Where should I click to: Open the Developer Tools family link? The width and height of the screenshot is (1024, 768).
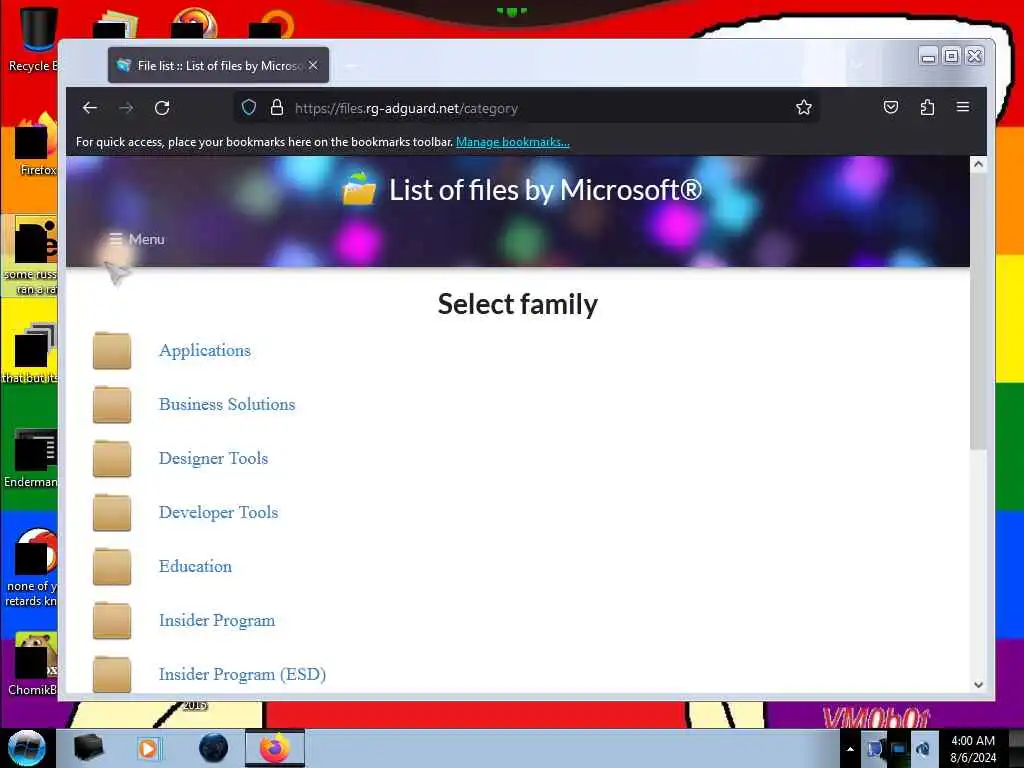tap(219, 513)
